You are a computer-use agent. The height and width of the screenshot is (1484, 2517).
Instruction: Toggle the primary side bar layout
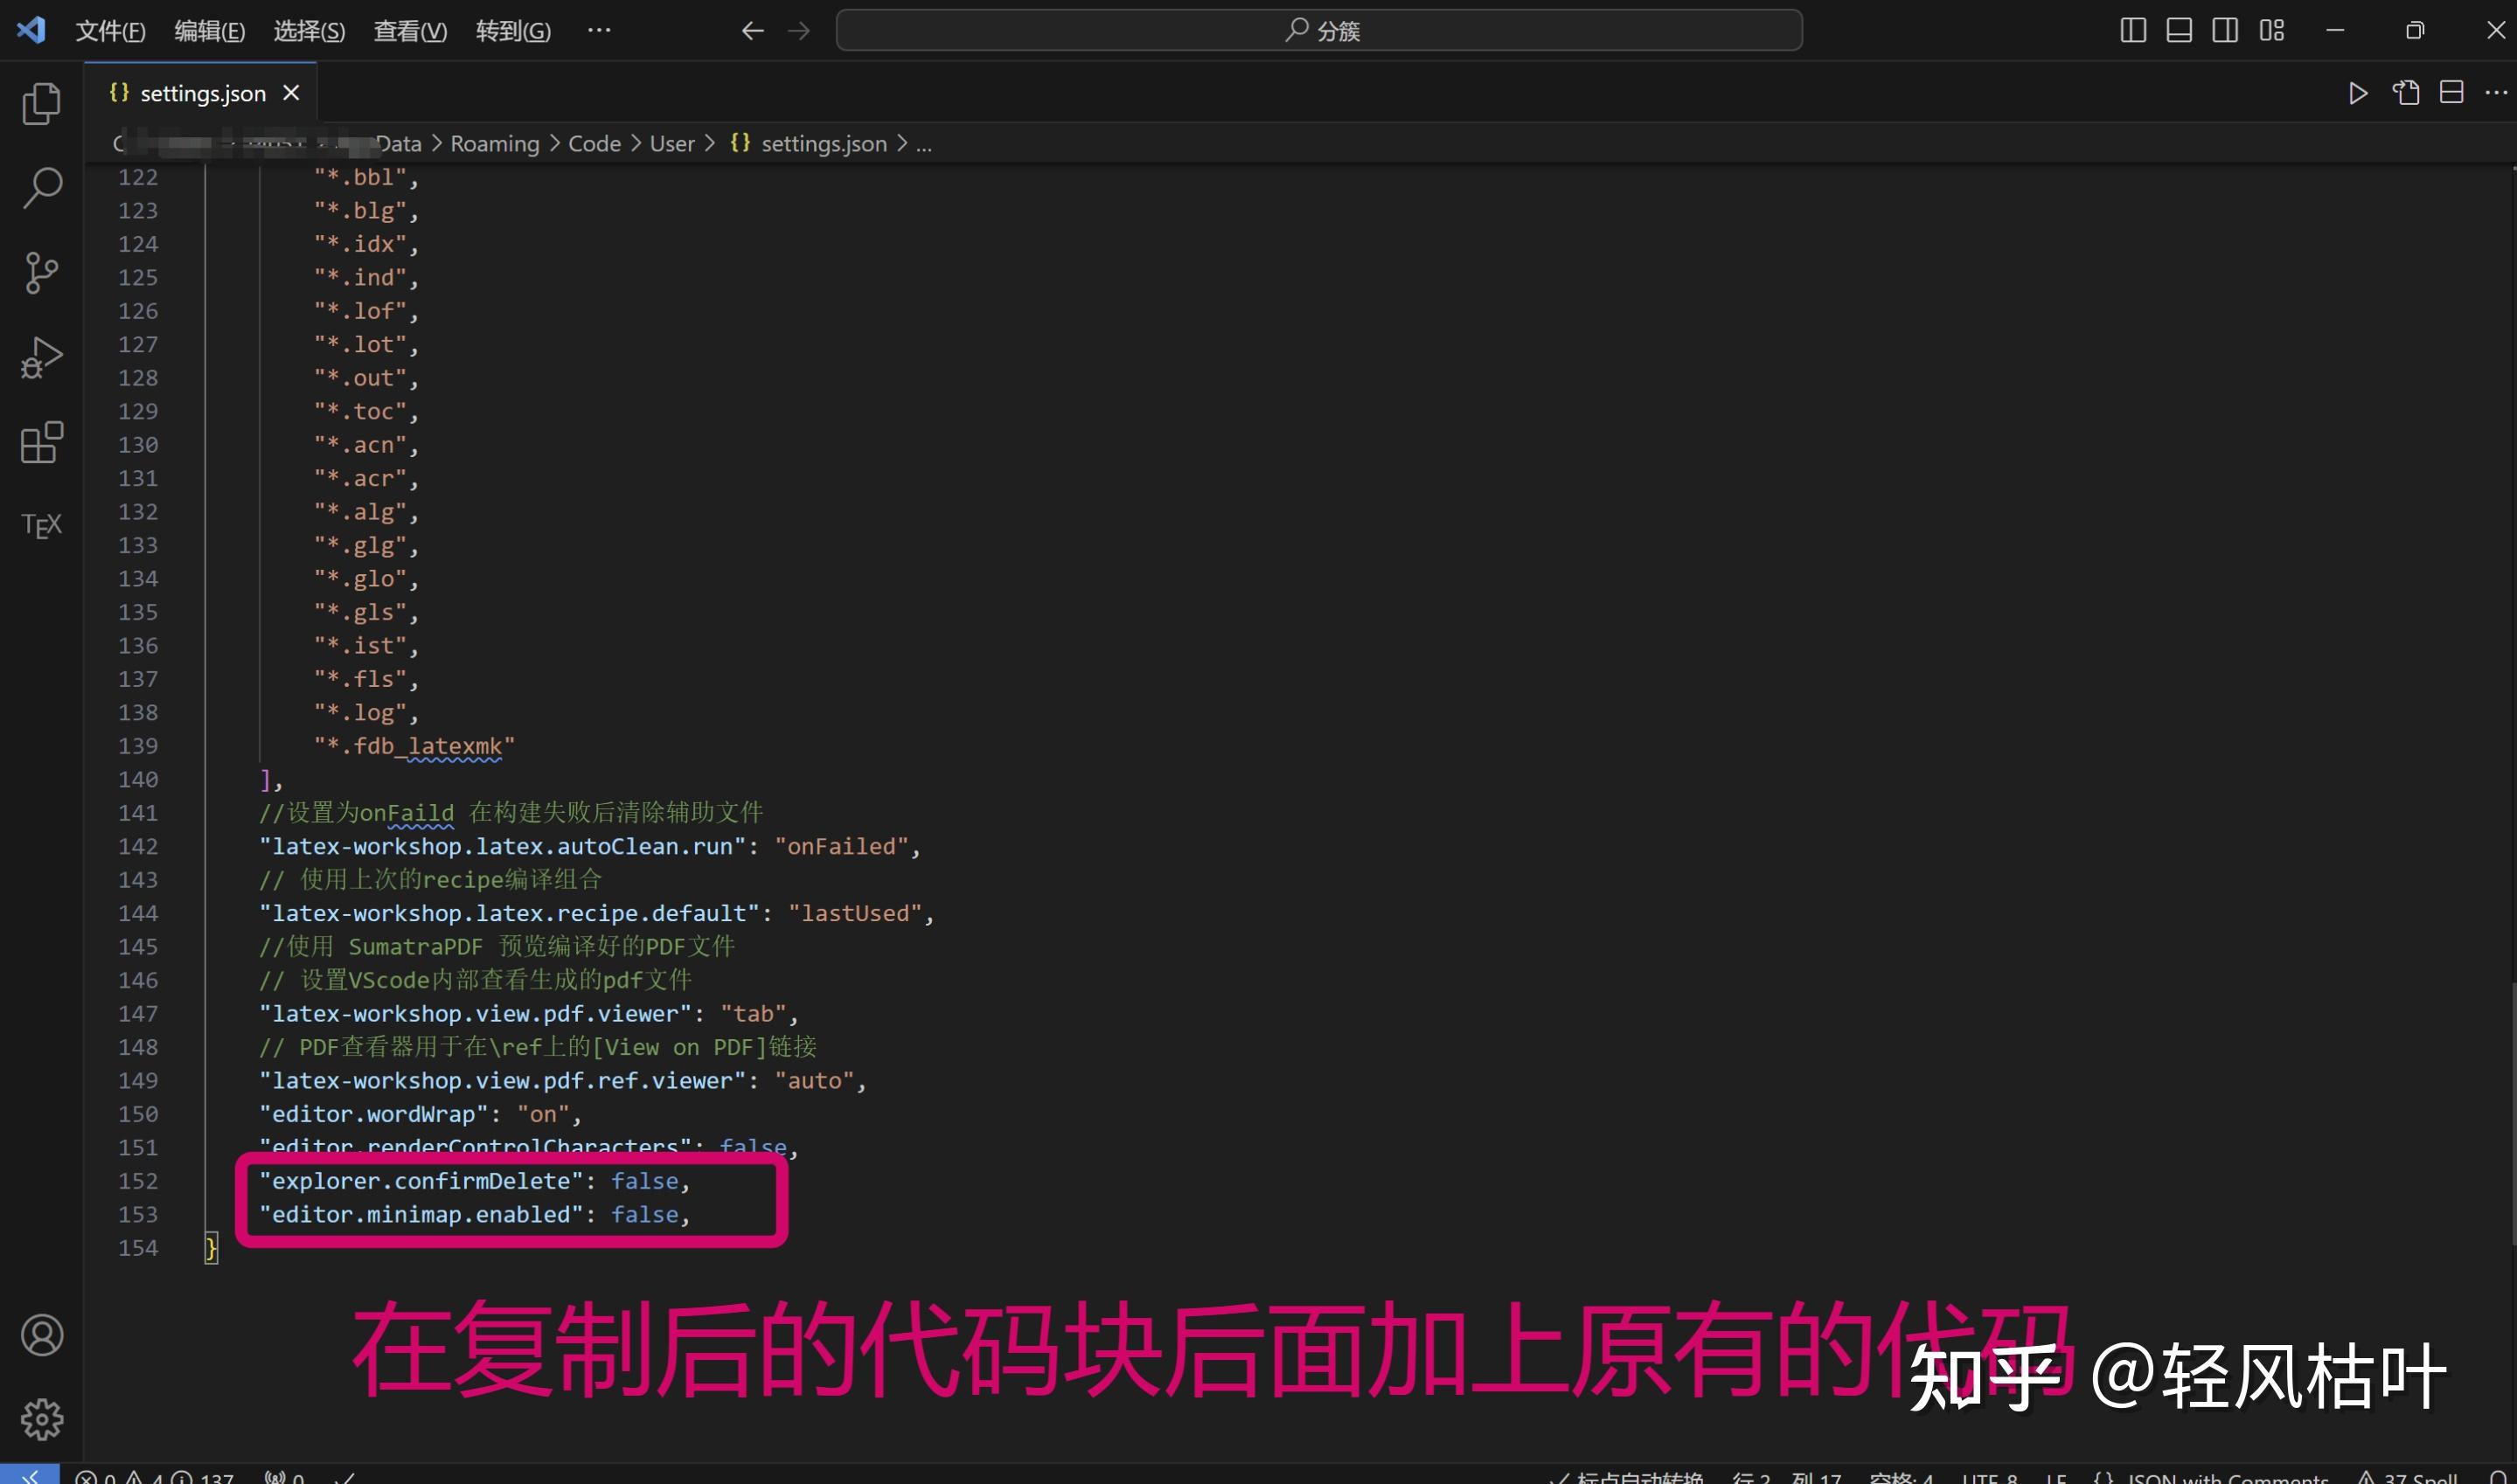point(2132,31)
